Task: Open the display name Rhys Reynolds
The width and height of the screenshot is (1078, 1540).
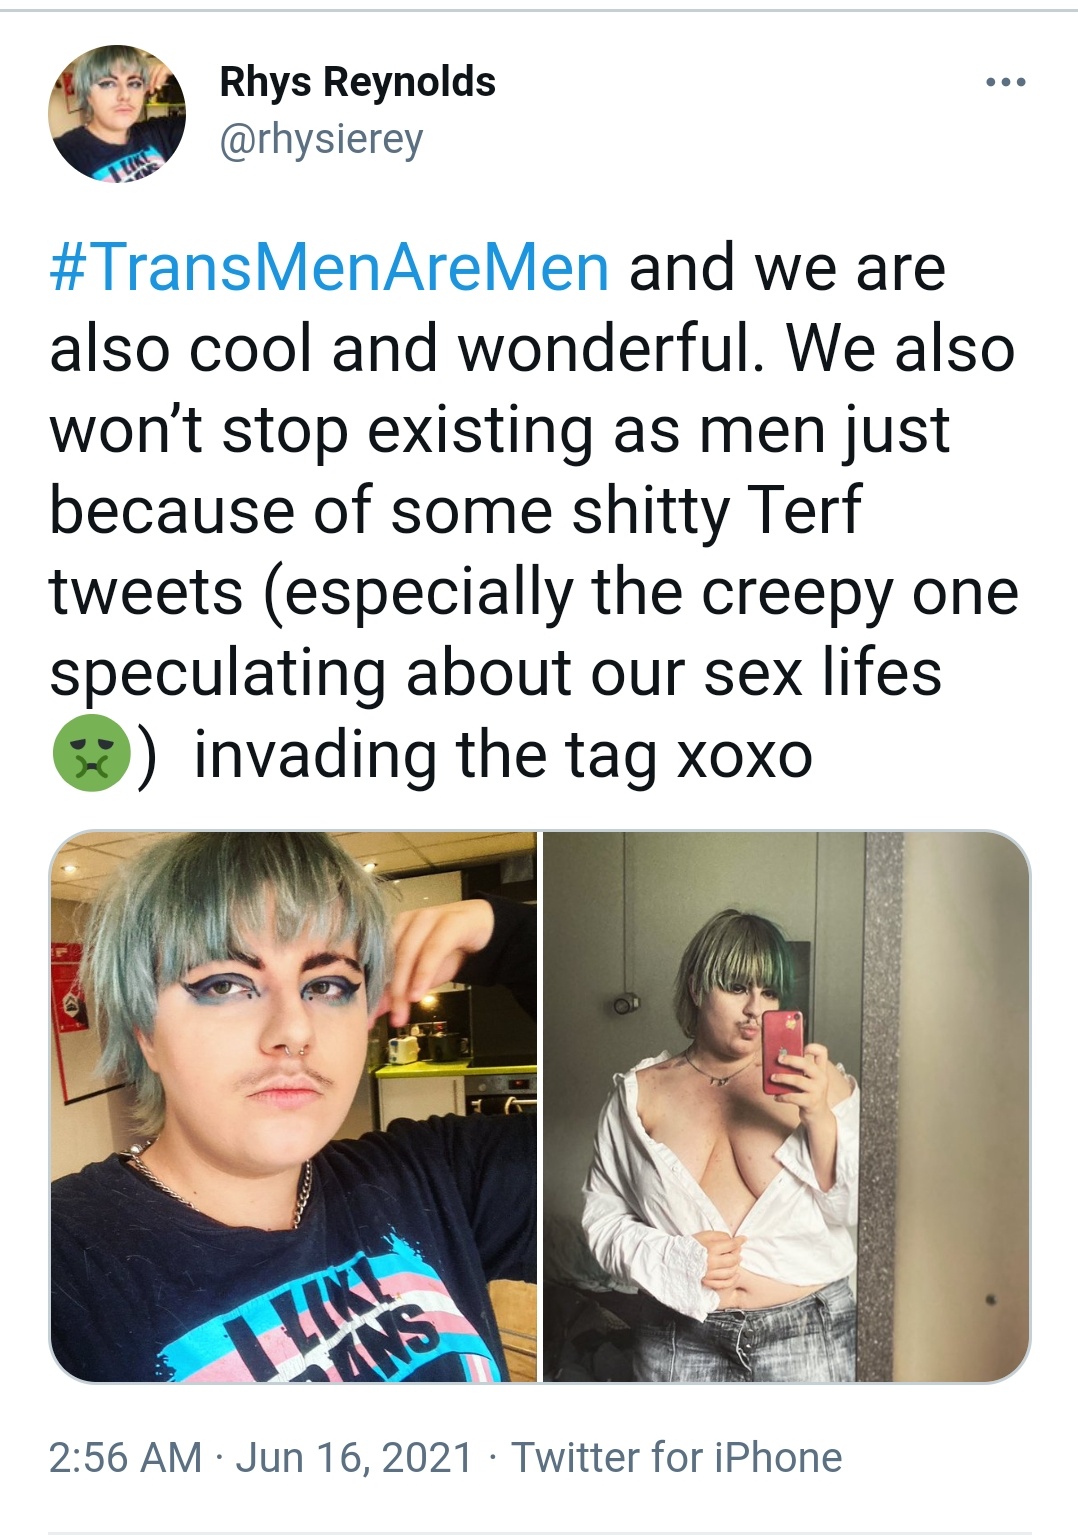Action: point(357,82)
